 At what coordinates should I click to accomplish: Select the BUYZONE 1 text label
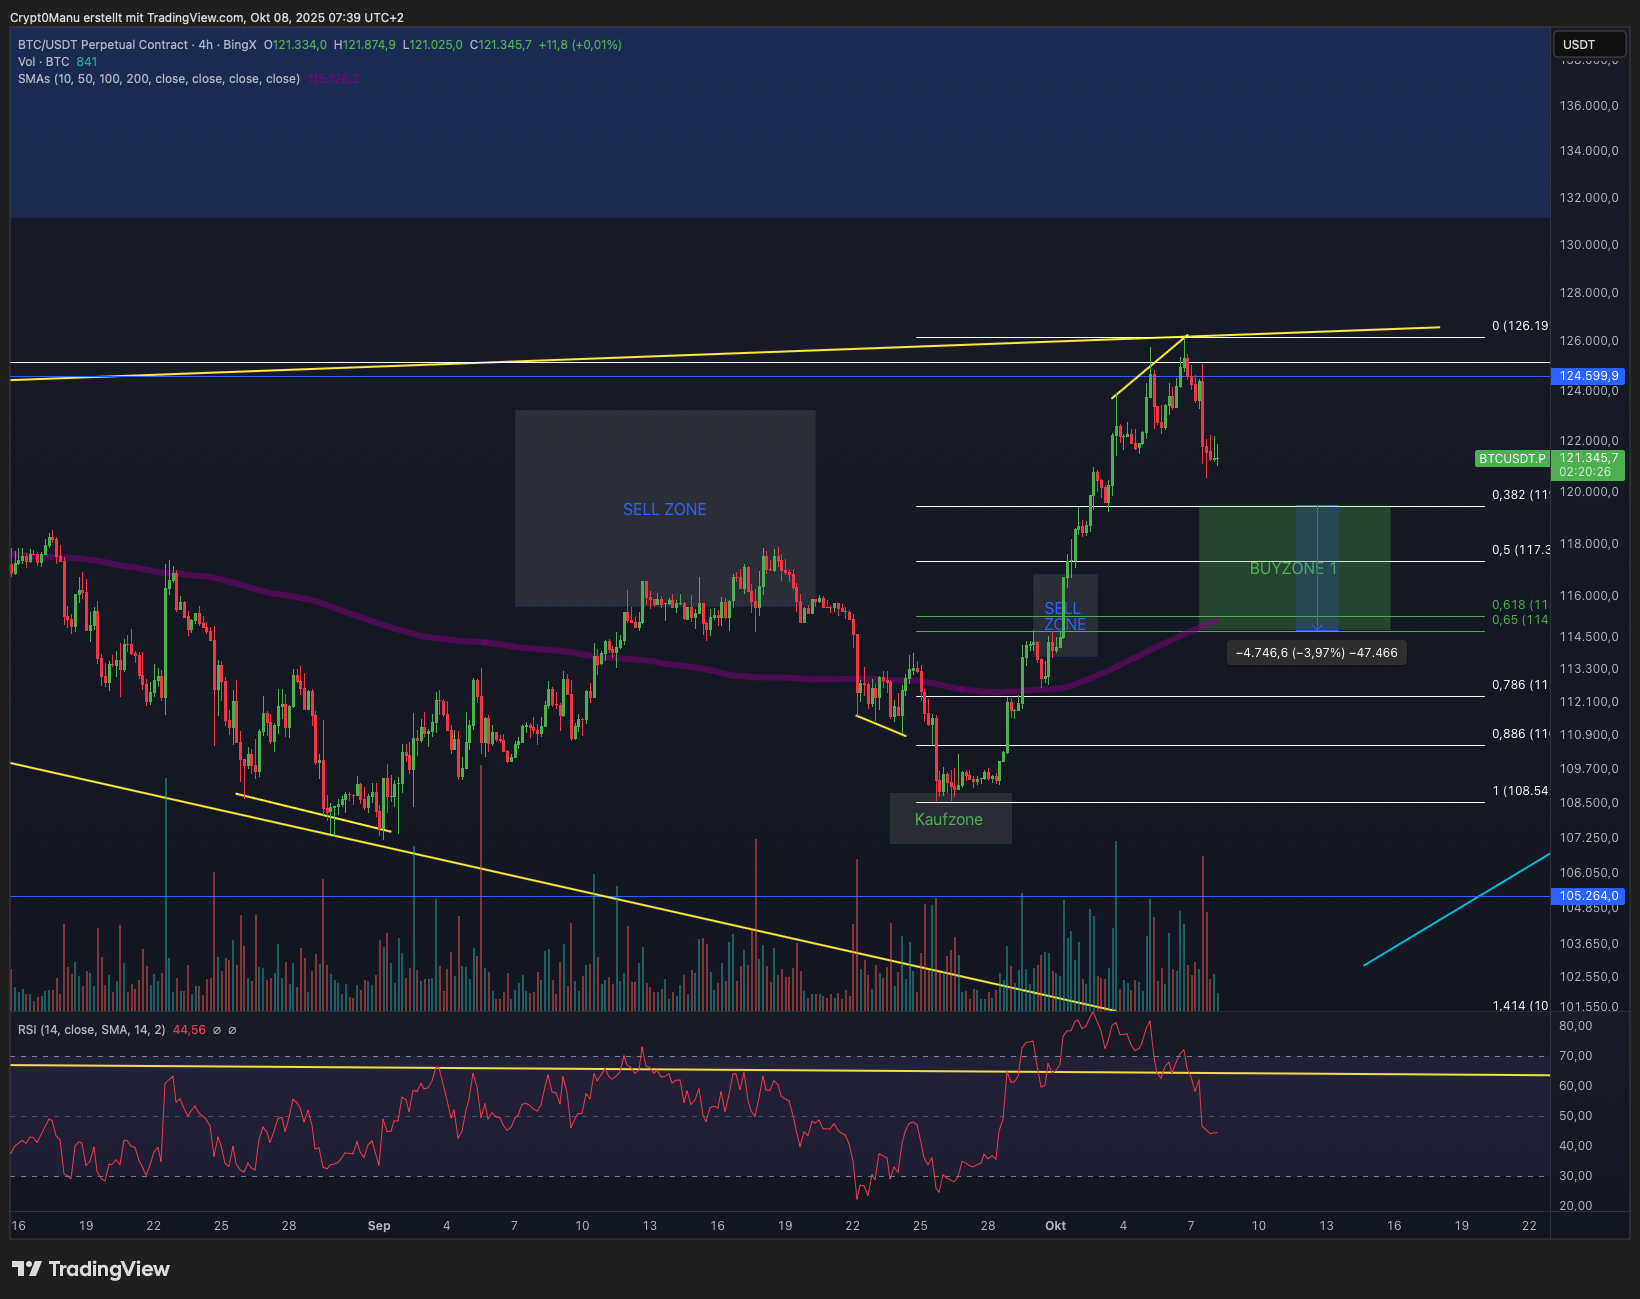click(x=1292, y=569)
